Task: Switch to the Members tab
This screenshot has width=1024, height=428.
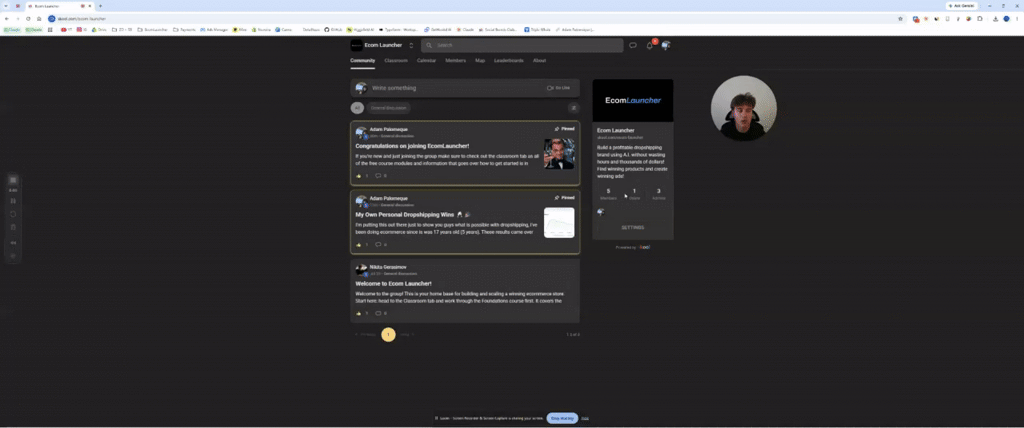Action: pyautogui.click(x=455, y=61)
